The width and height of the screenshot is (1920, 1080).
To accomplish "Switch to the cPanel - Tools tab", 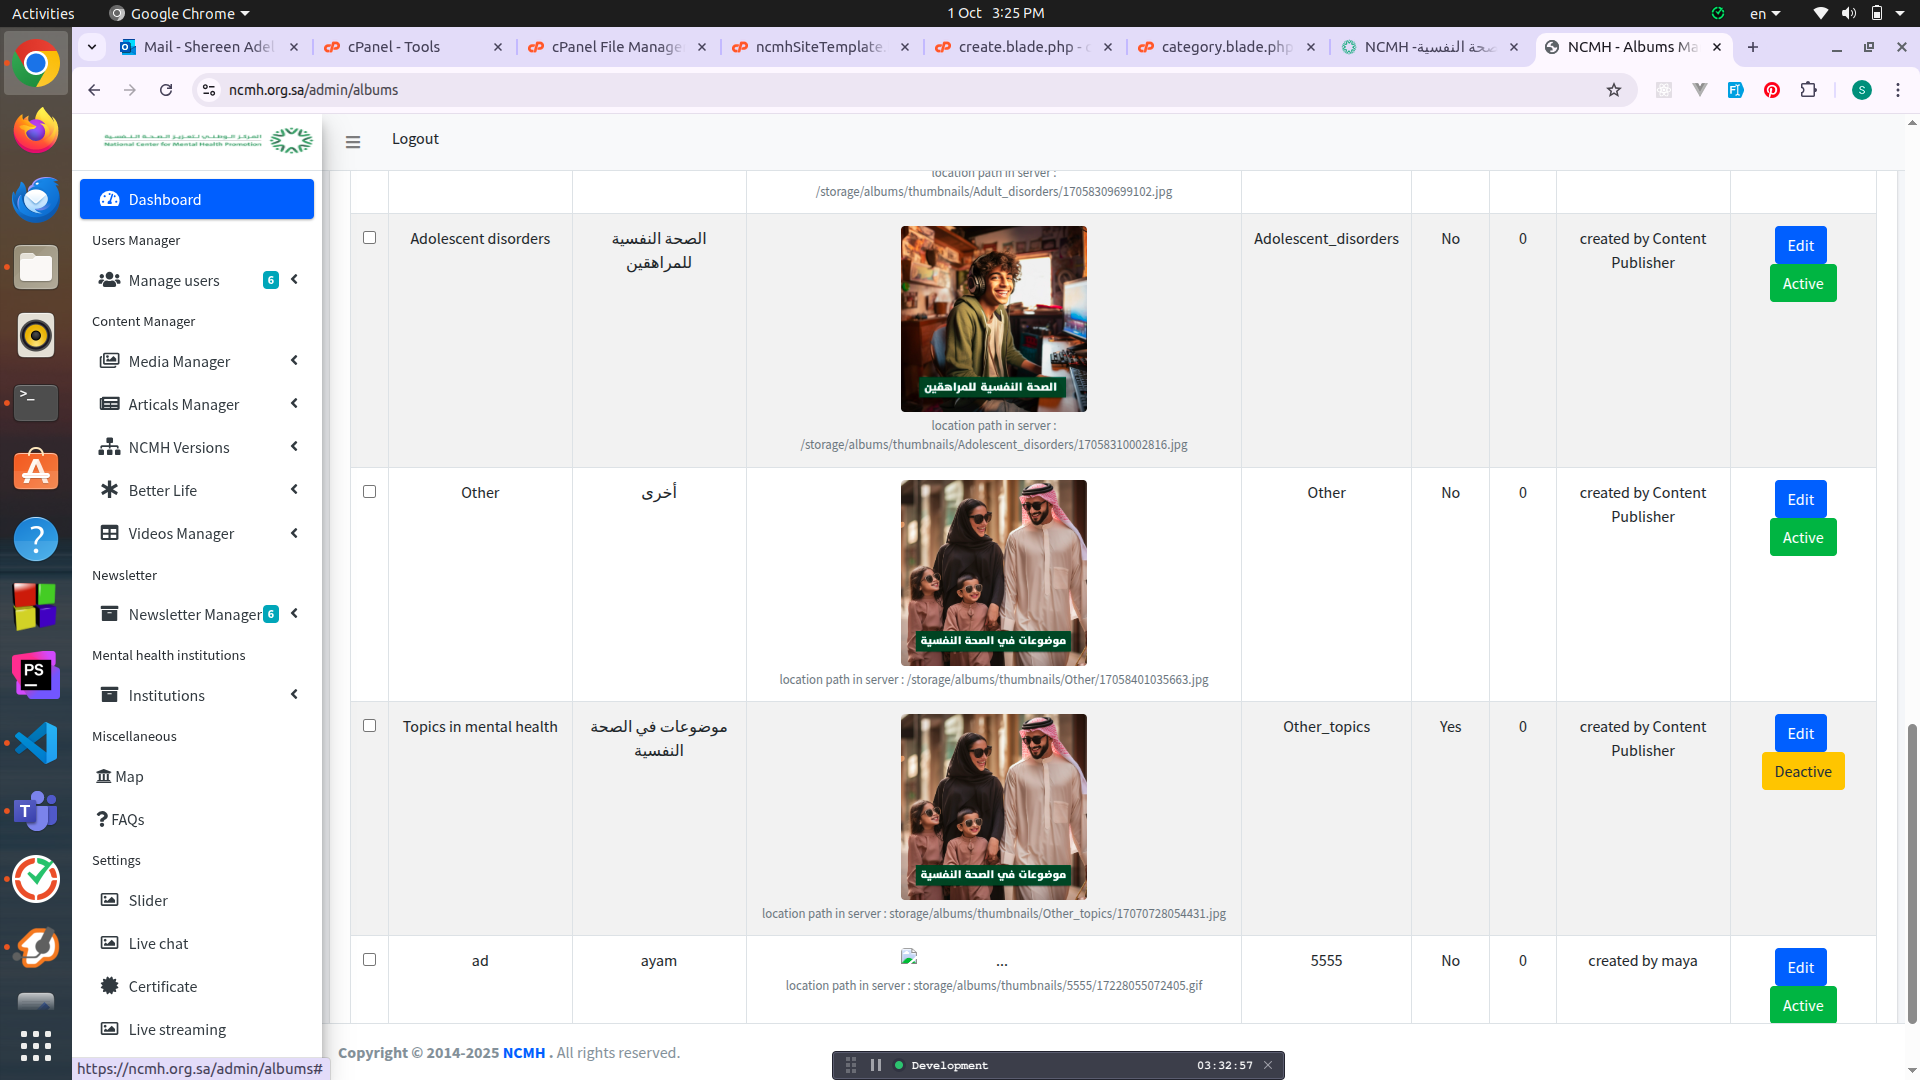I will coord(394,47).
